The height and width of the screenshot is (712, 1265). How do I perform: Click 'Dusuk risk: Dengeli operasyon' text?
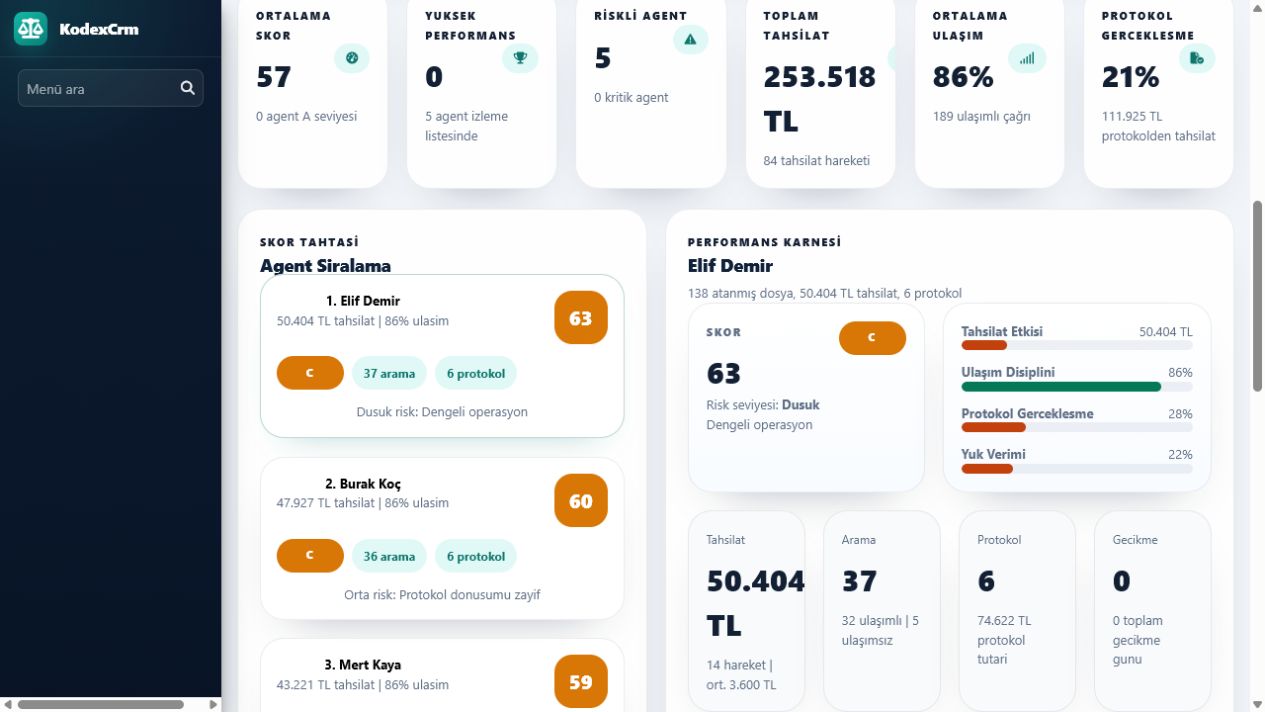click(442, 412)
